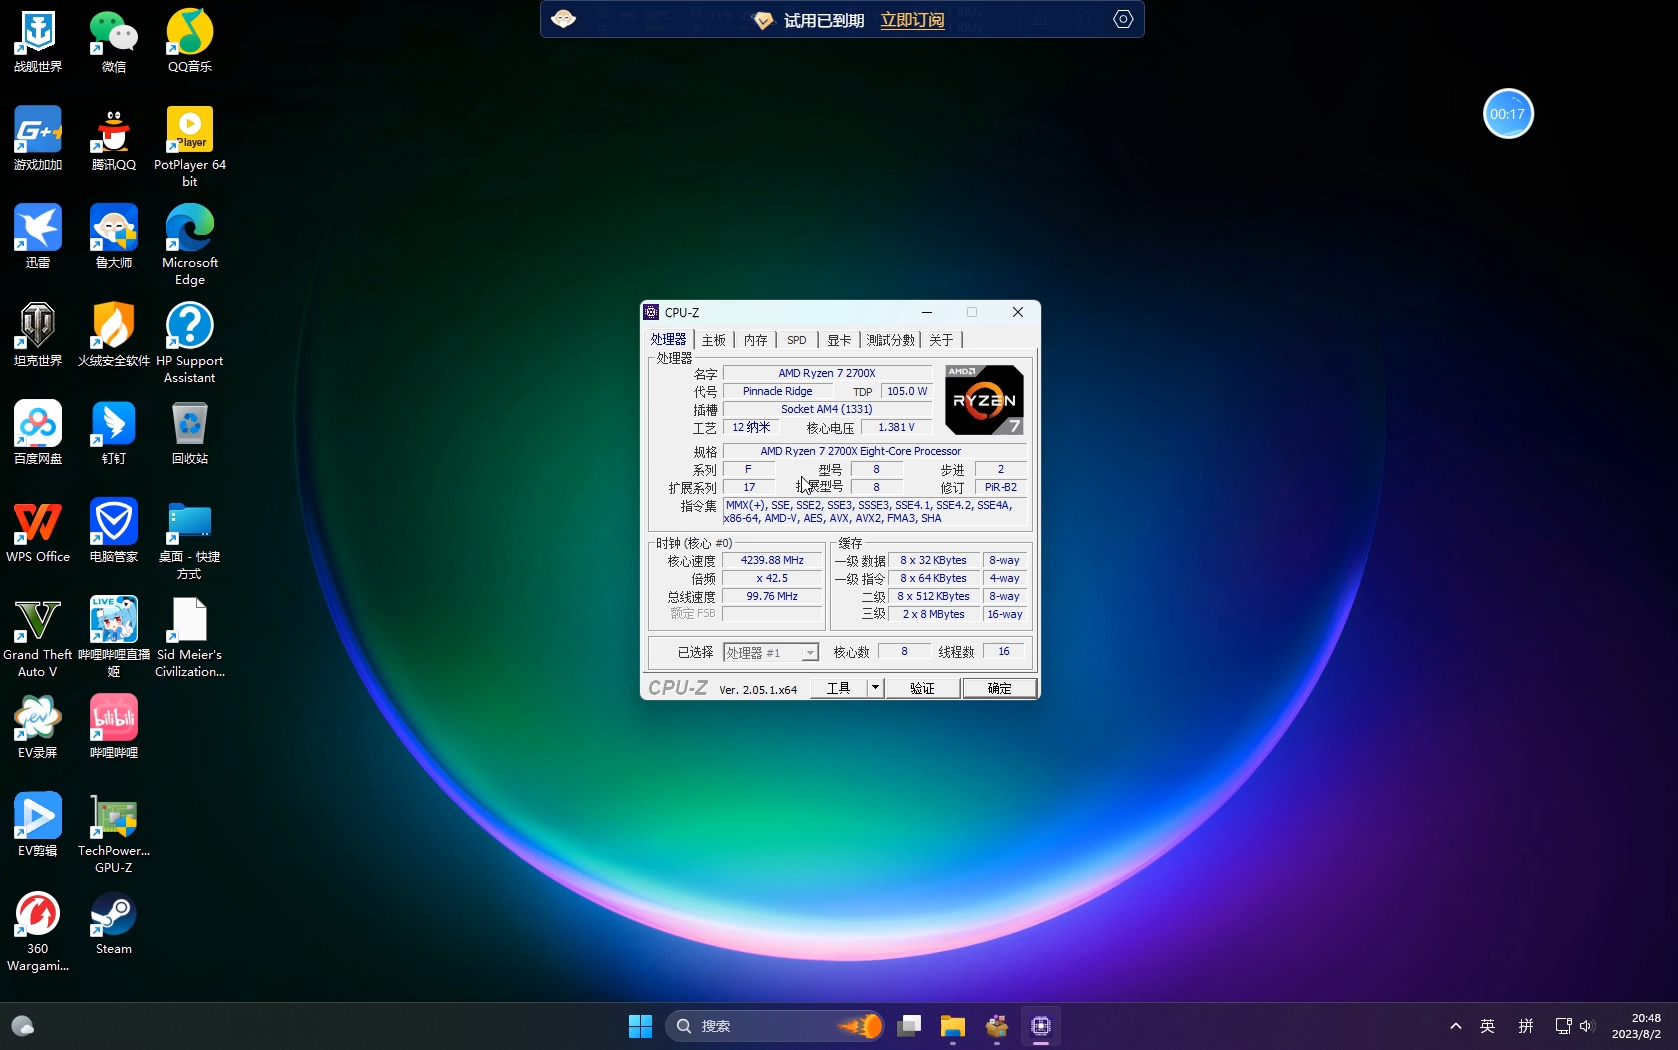Toggle the 英 input language indicator
The image size is (1678, 1050).
click(1488, 1026)
